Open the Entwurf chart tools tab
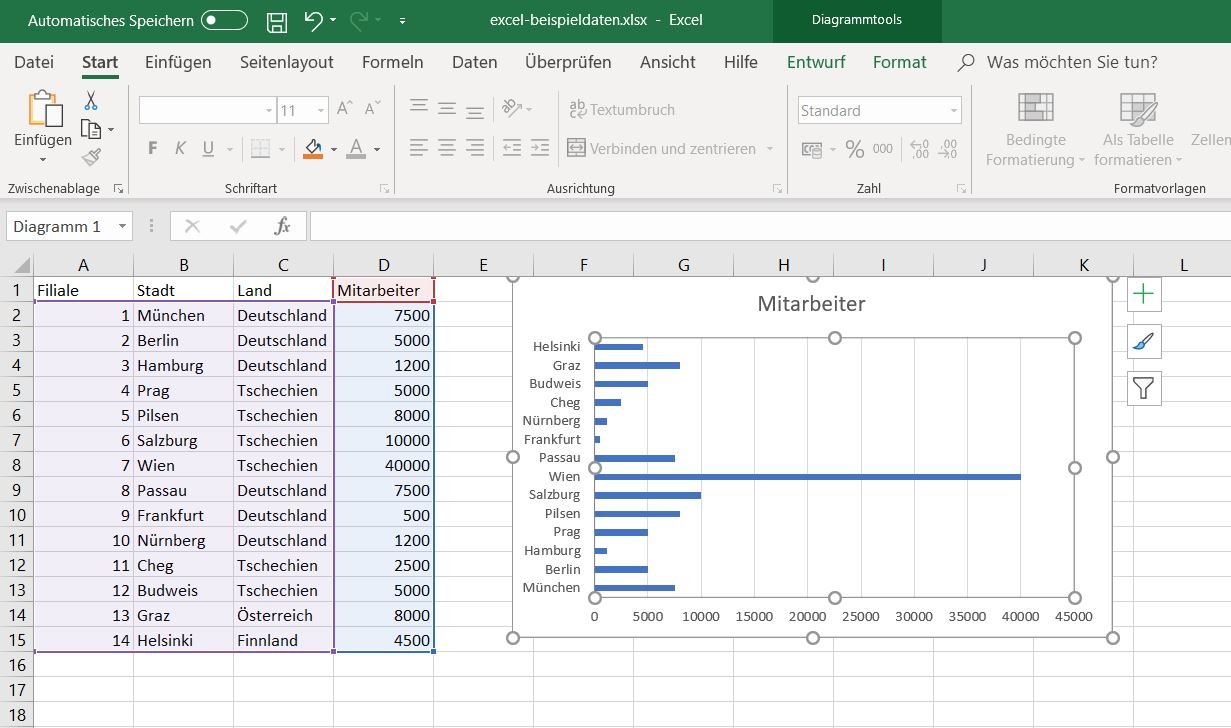The width and height of the screenshot is (1231, 728). pos(815,62)
